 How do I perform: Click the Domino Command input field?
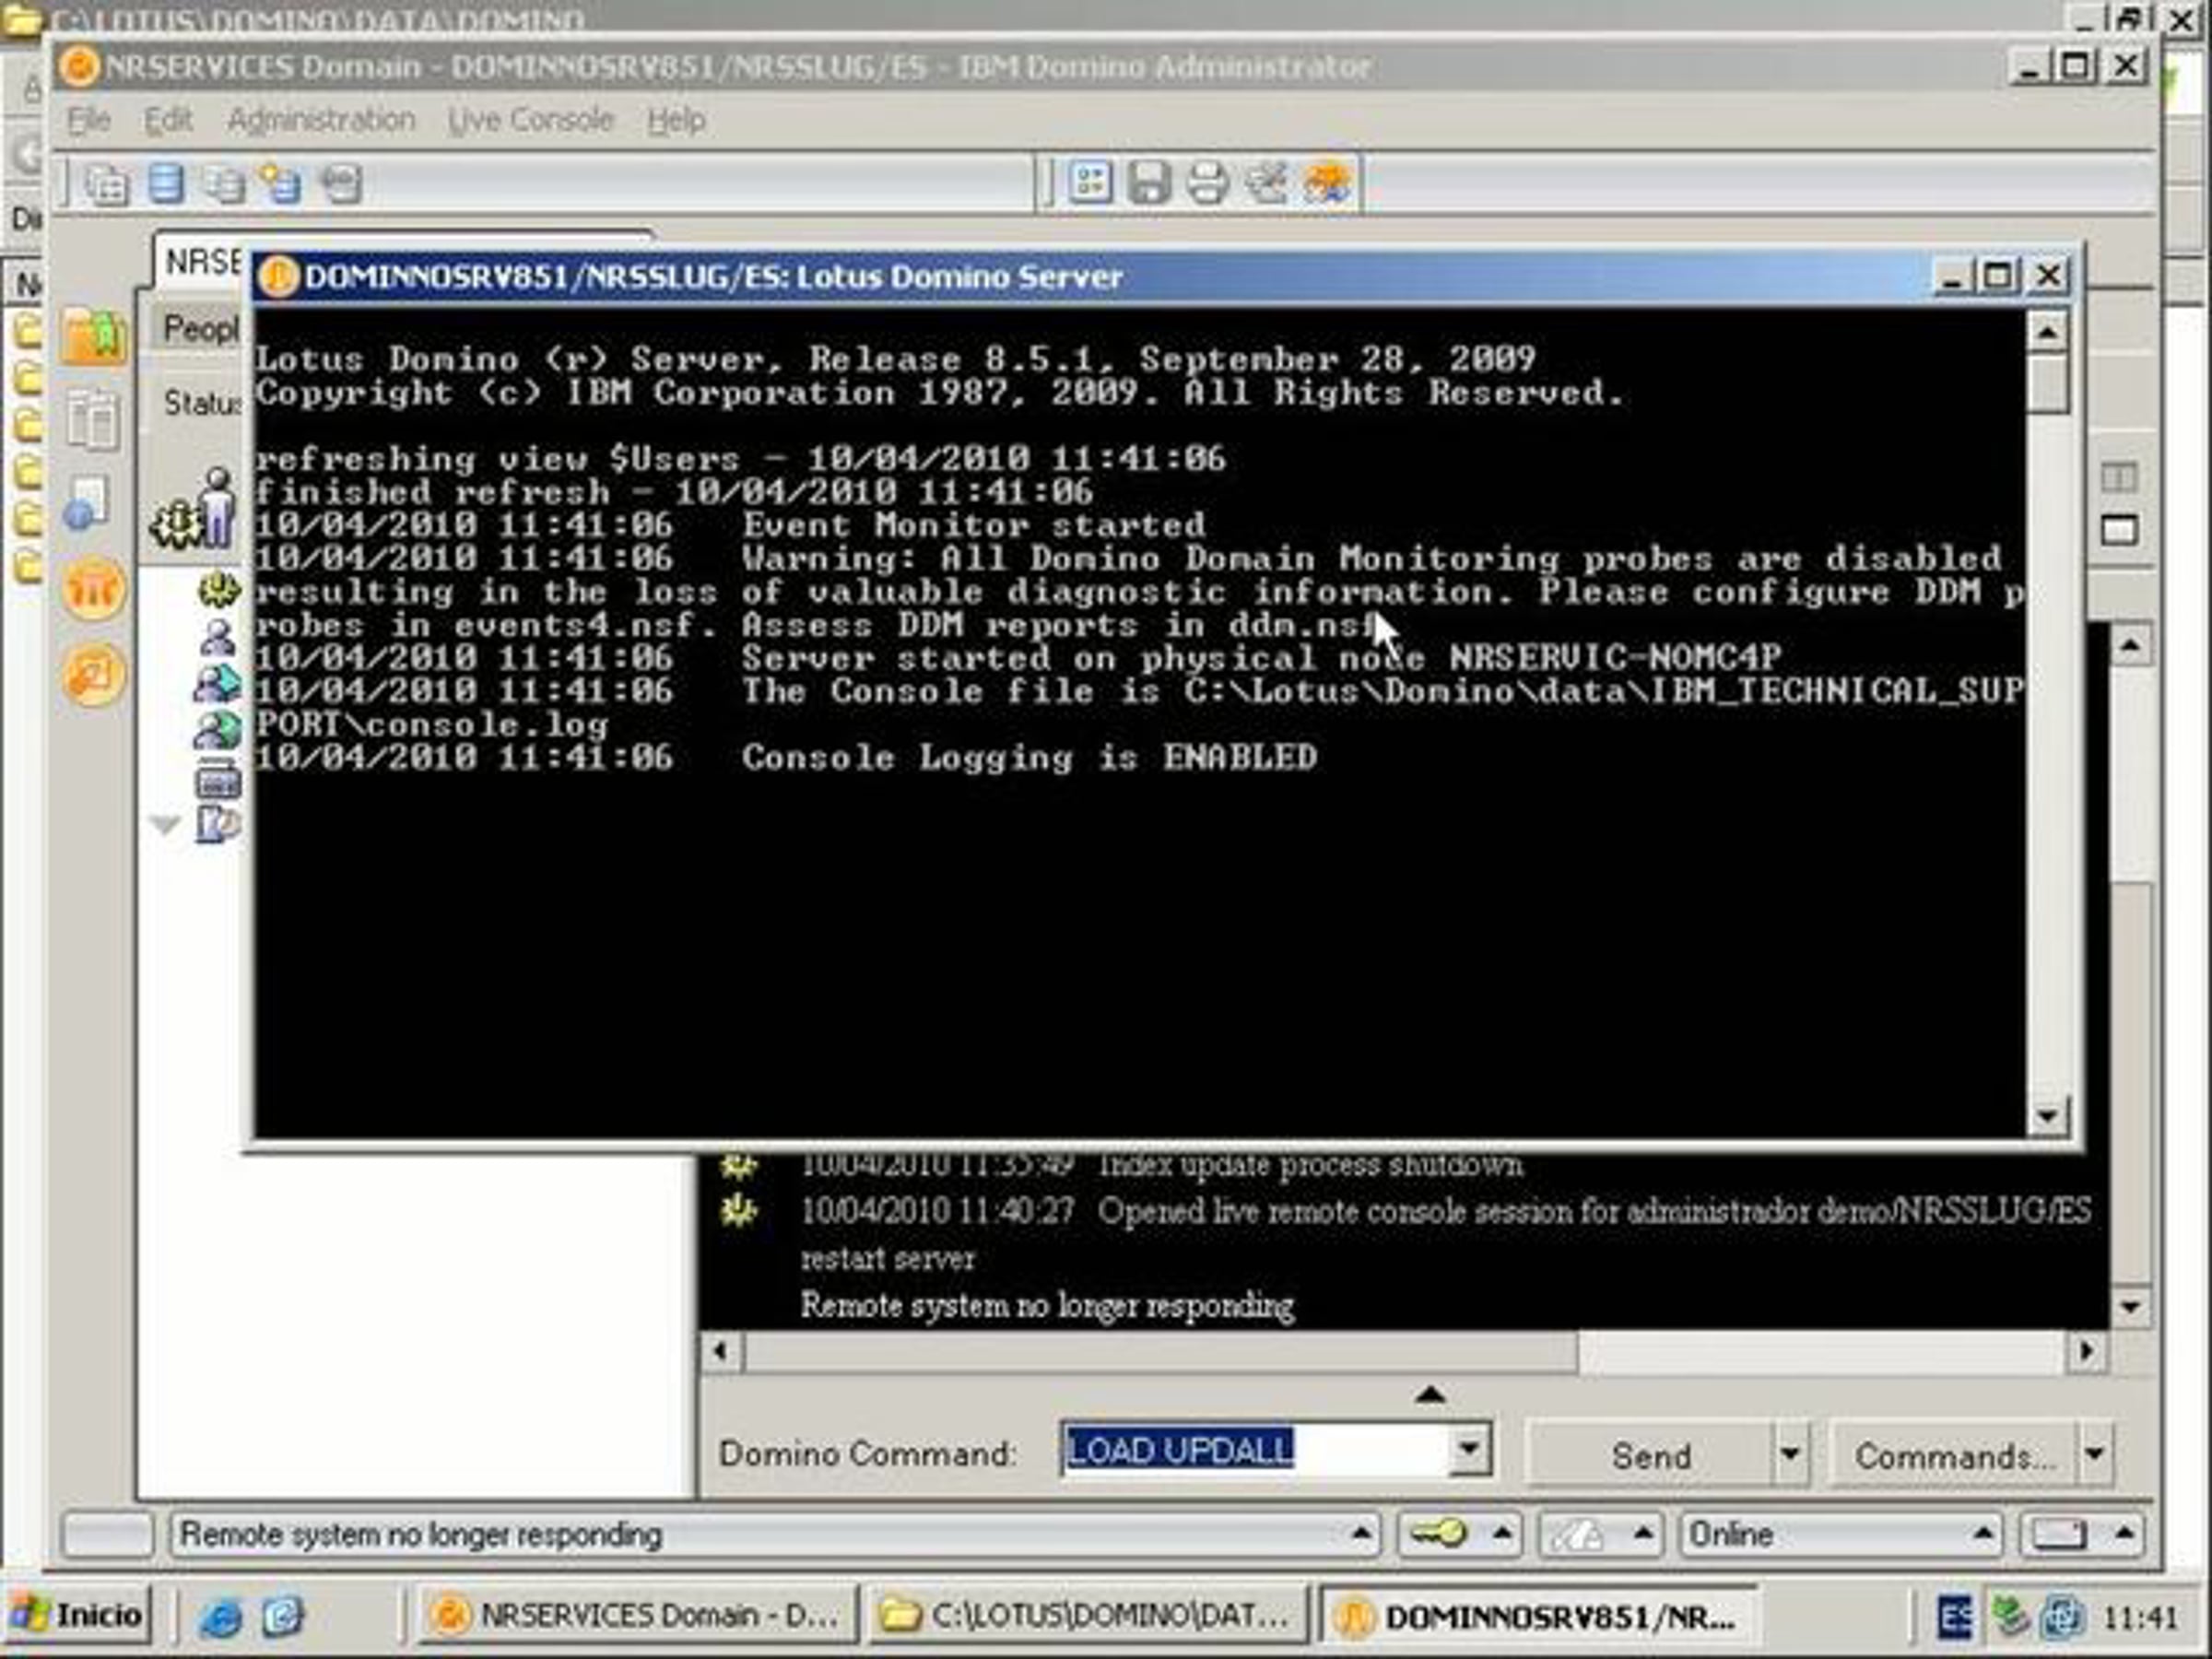coord(1255,1449)
